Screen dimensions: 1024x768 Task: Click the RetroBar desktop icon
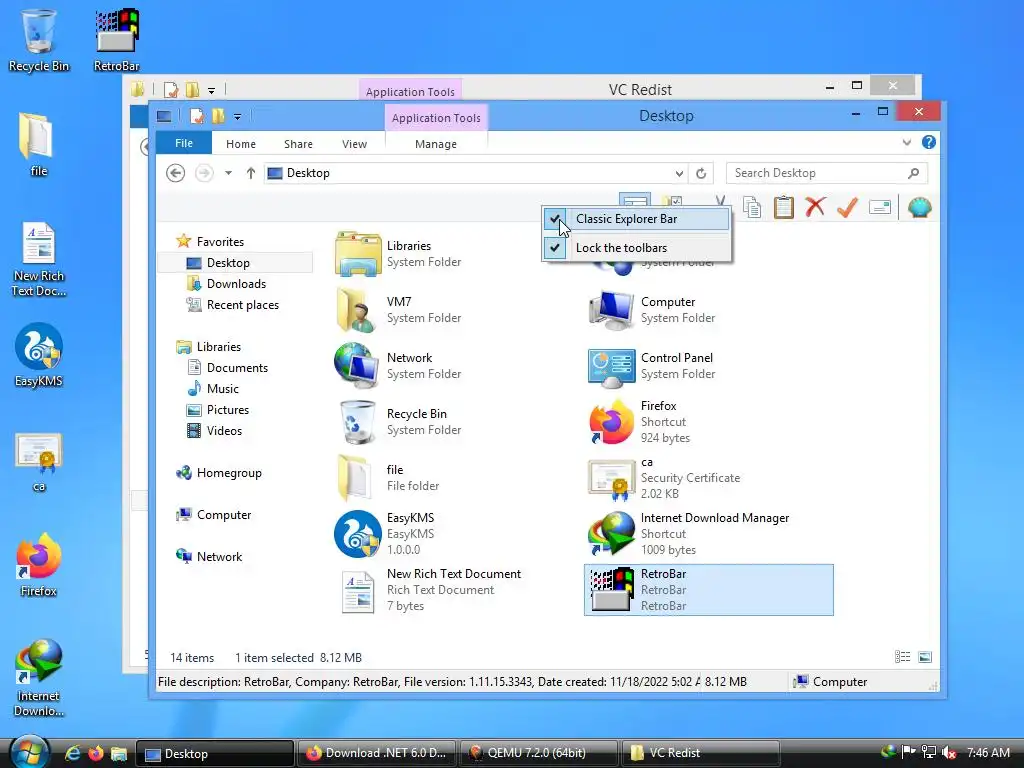116,39
